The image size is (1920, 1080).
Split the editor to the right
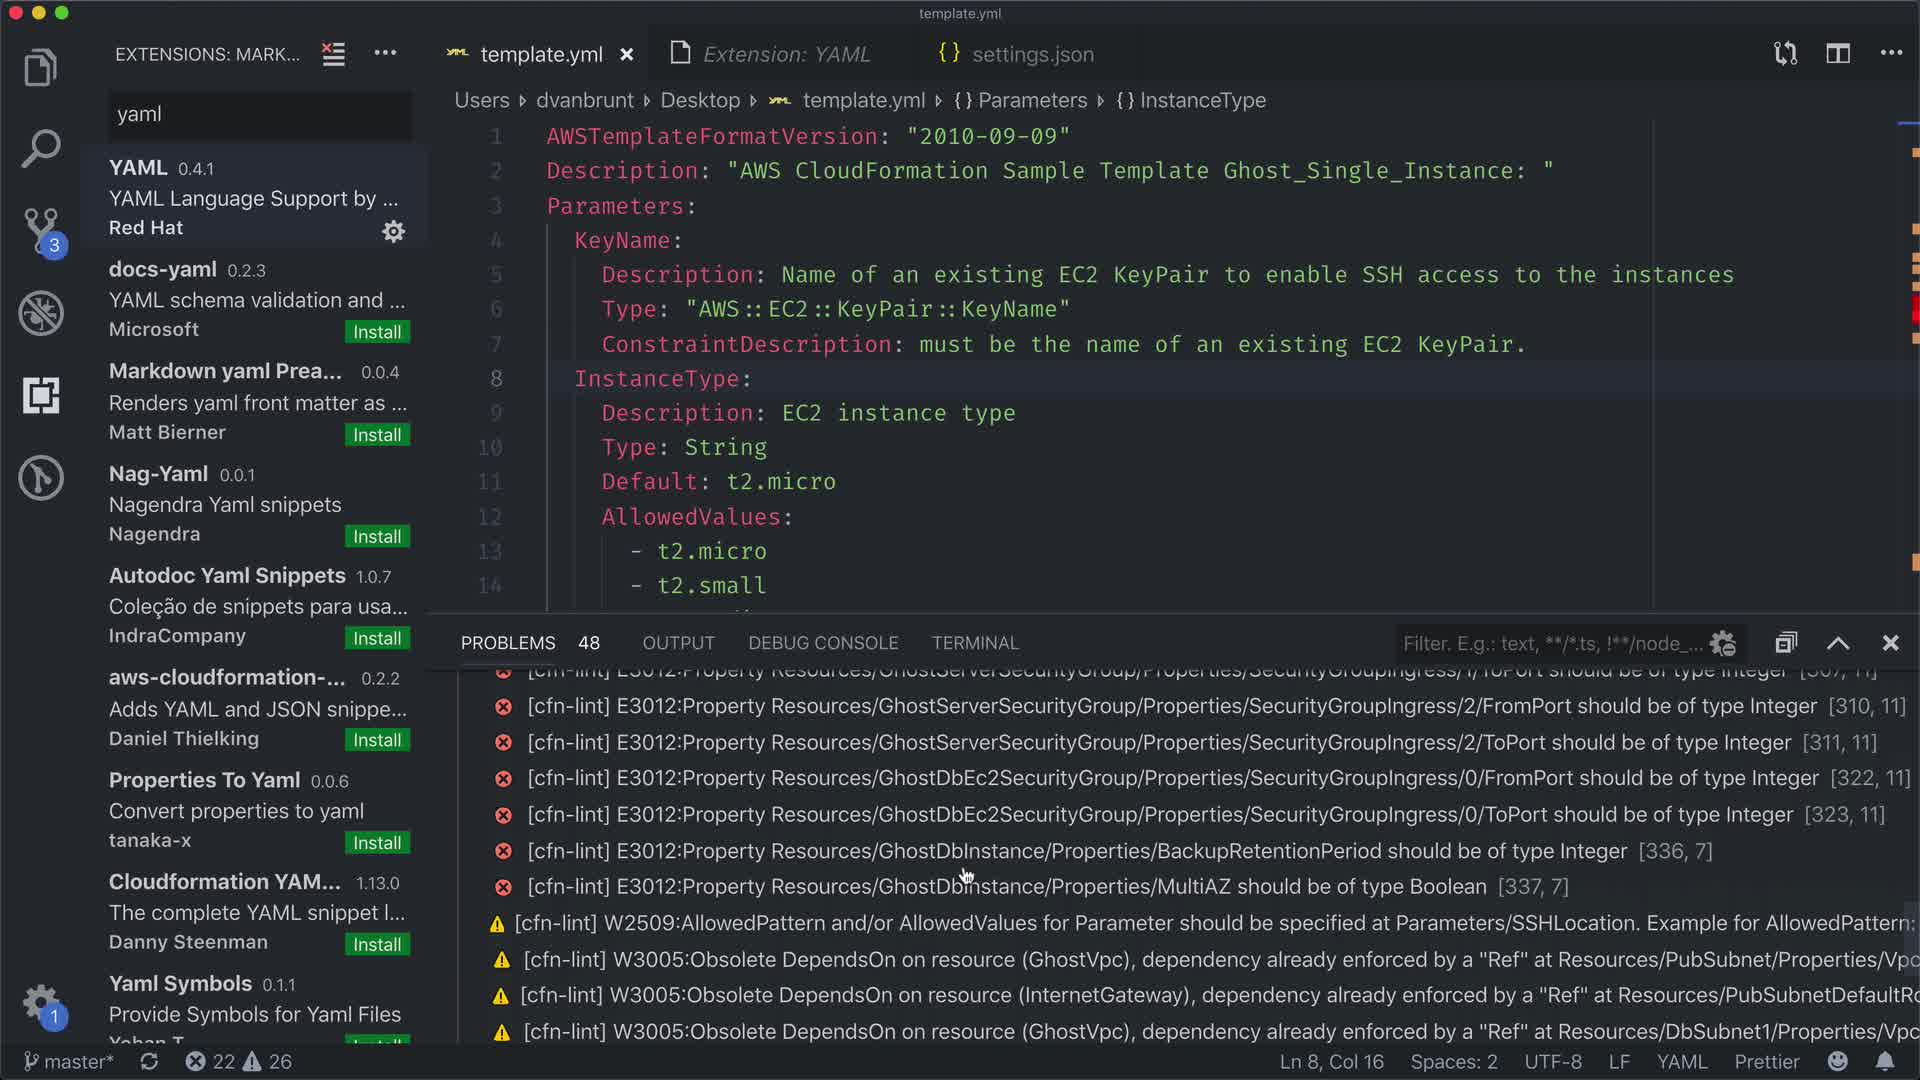1838,54
